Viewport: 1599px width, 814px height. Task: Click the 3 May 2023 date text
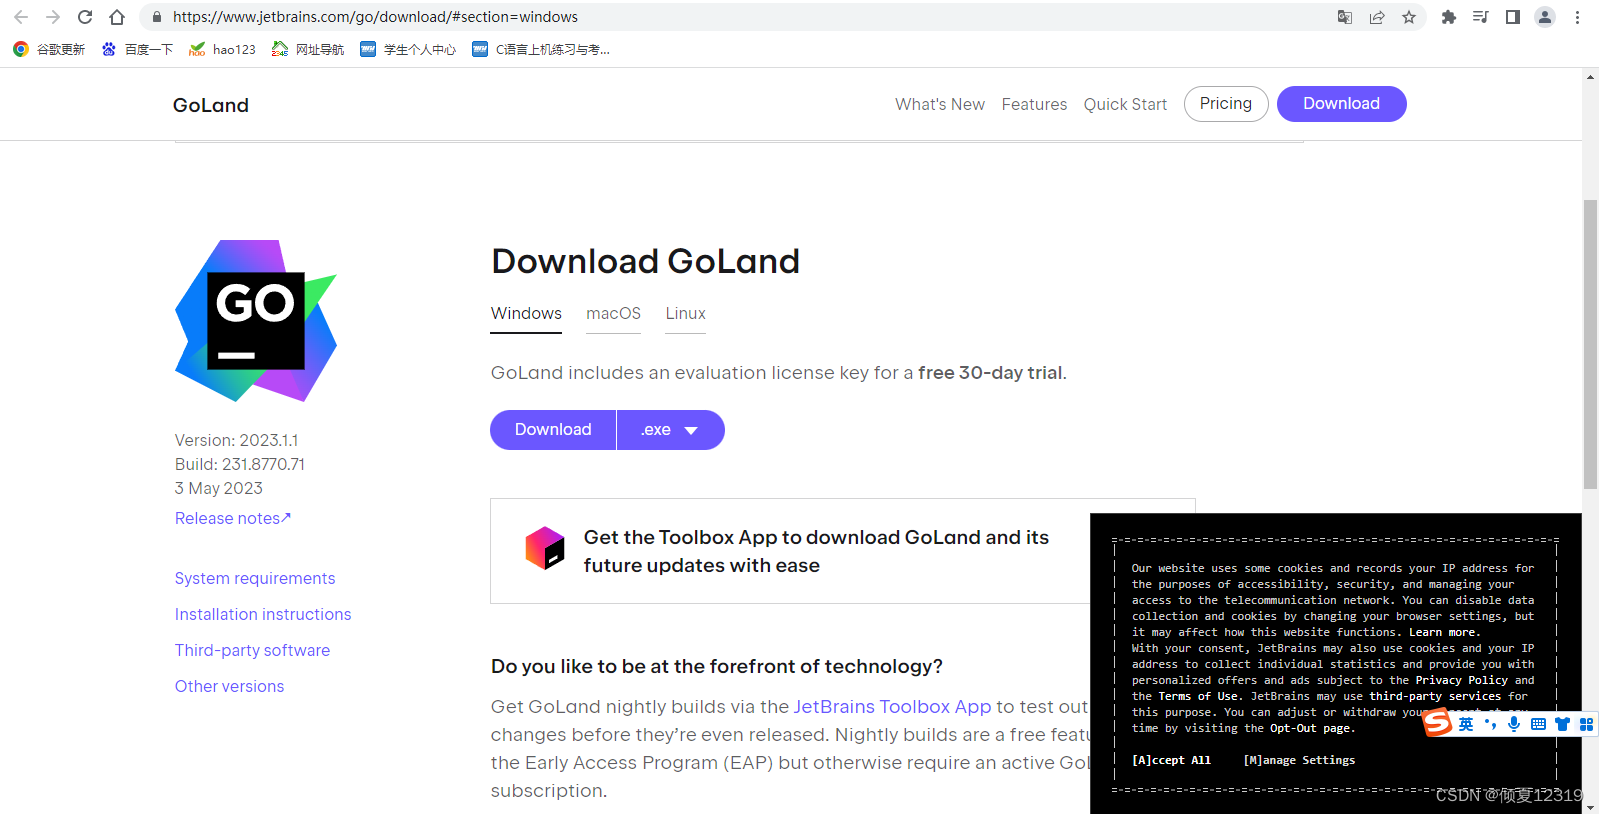[219, 488]
